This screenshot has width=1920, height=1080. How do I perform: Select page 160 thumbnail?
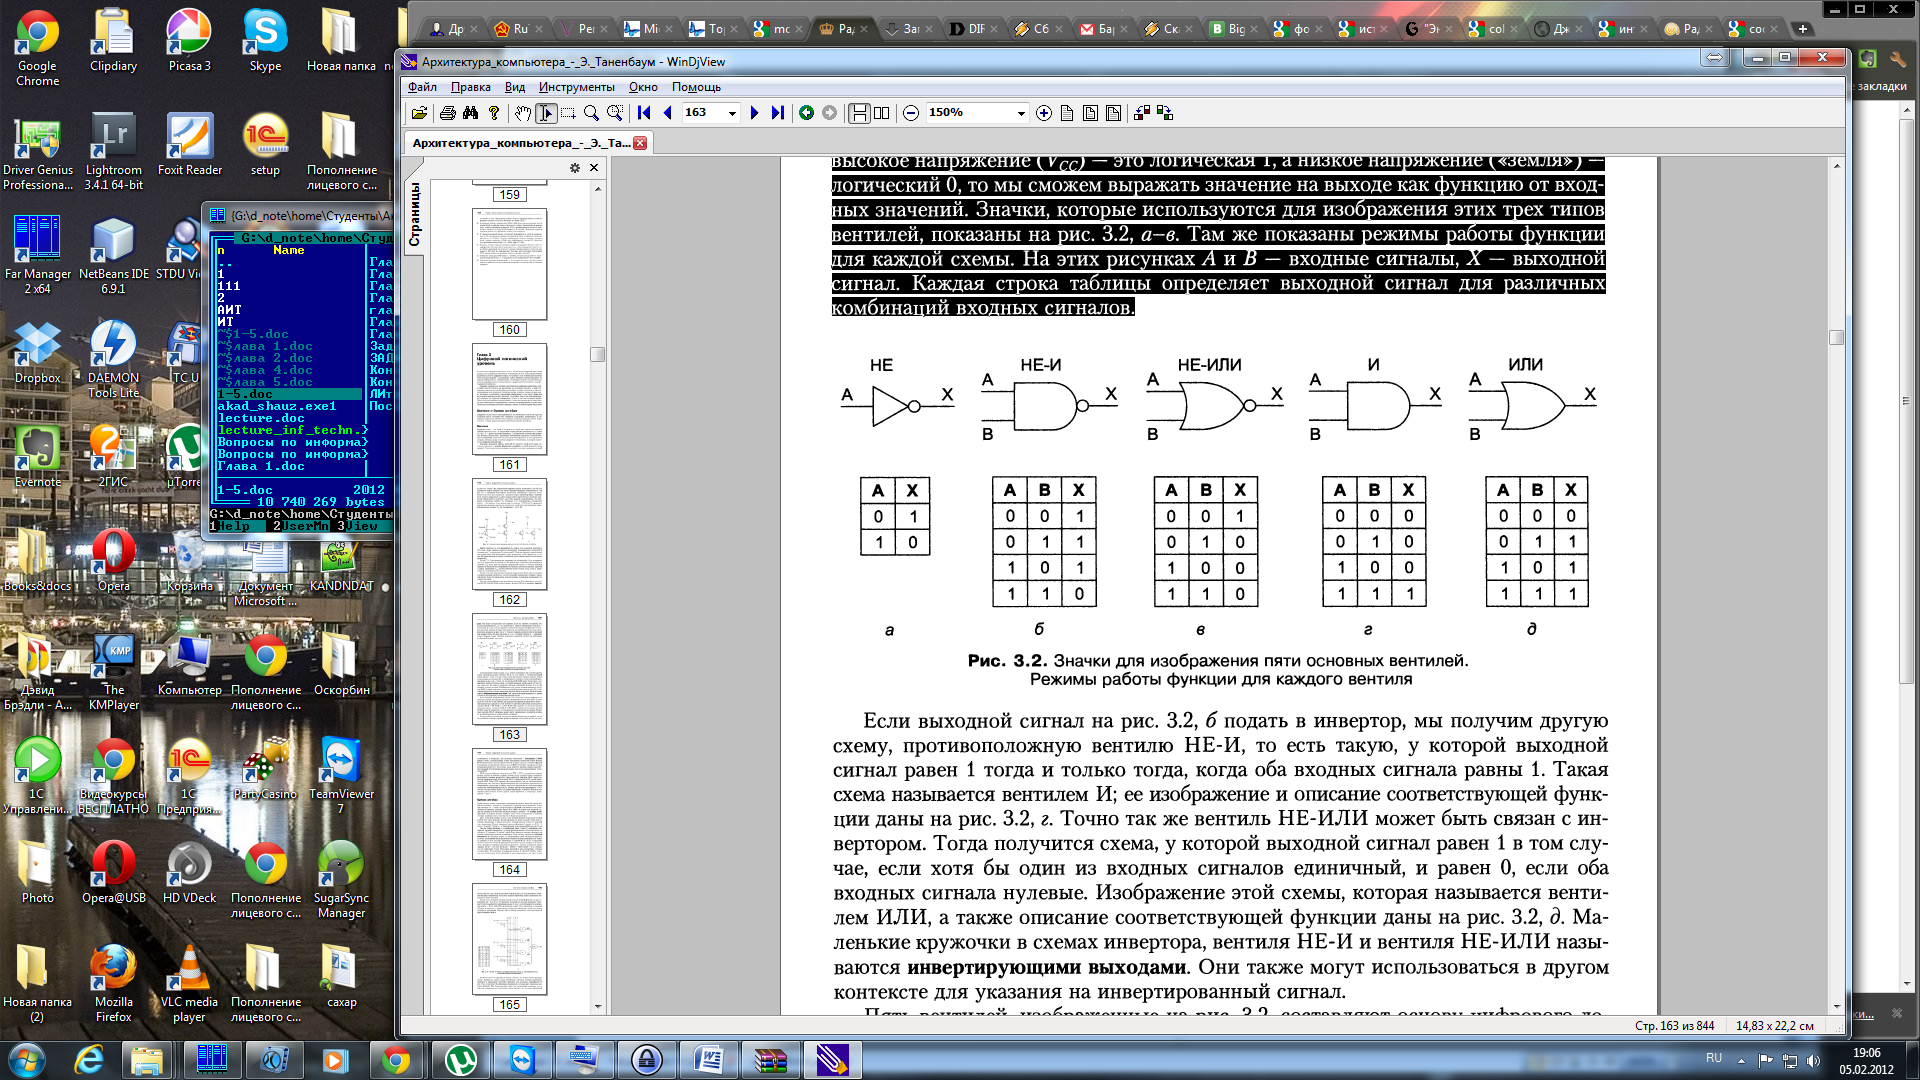pos(510,265)
